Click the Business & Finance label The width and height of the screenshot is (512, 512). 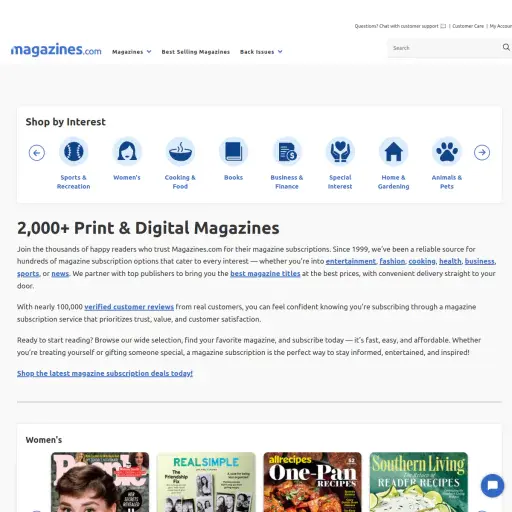(287, 182)
